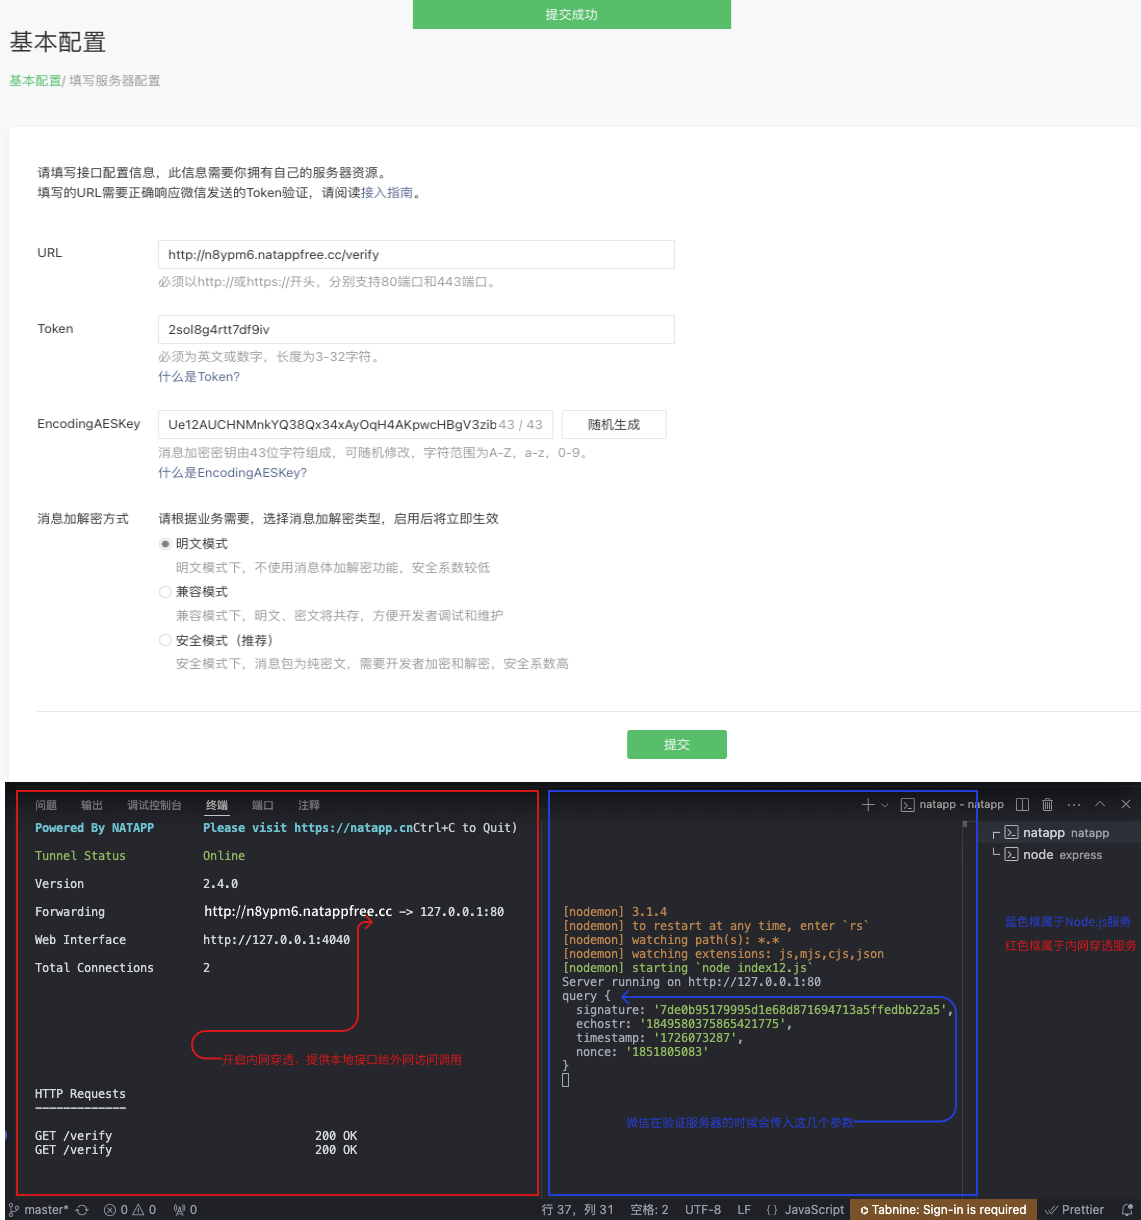Click into the URL input field

pyautogui.click(x=416, y=255)
